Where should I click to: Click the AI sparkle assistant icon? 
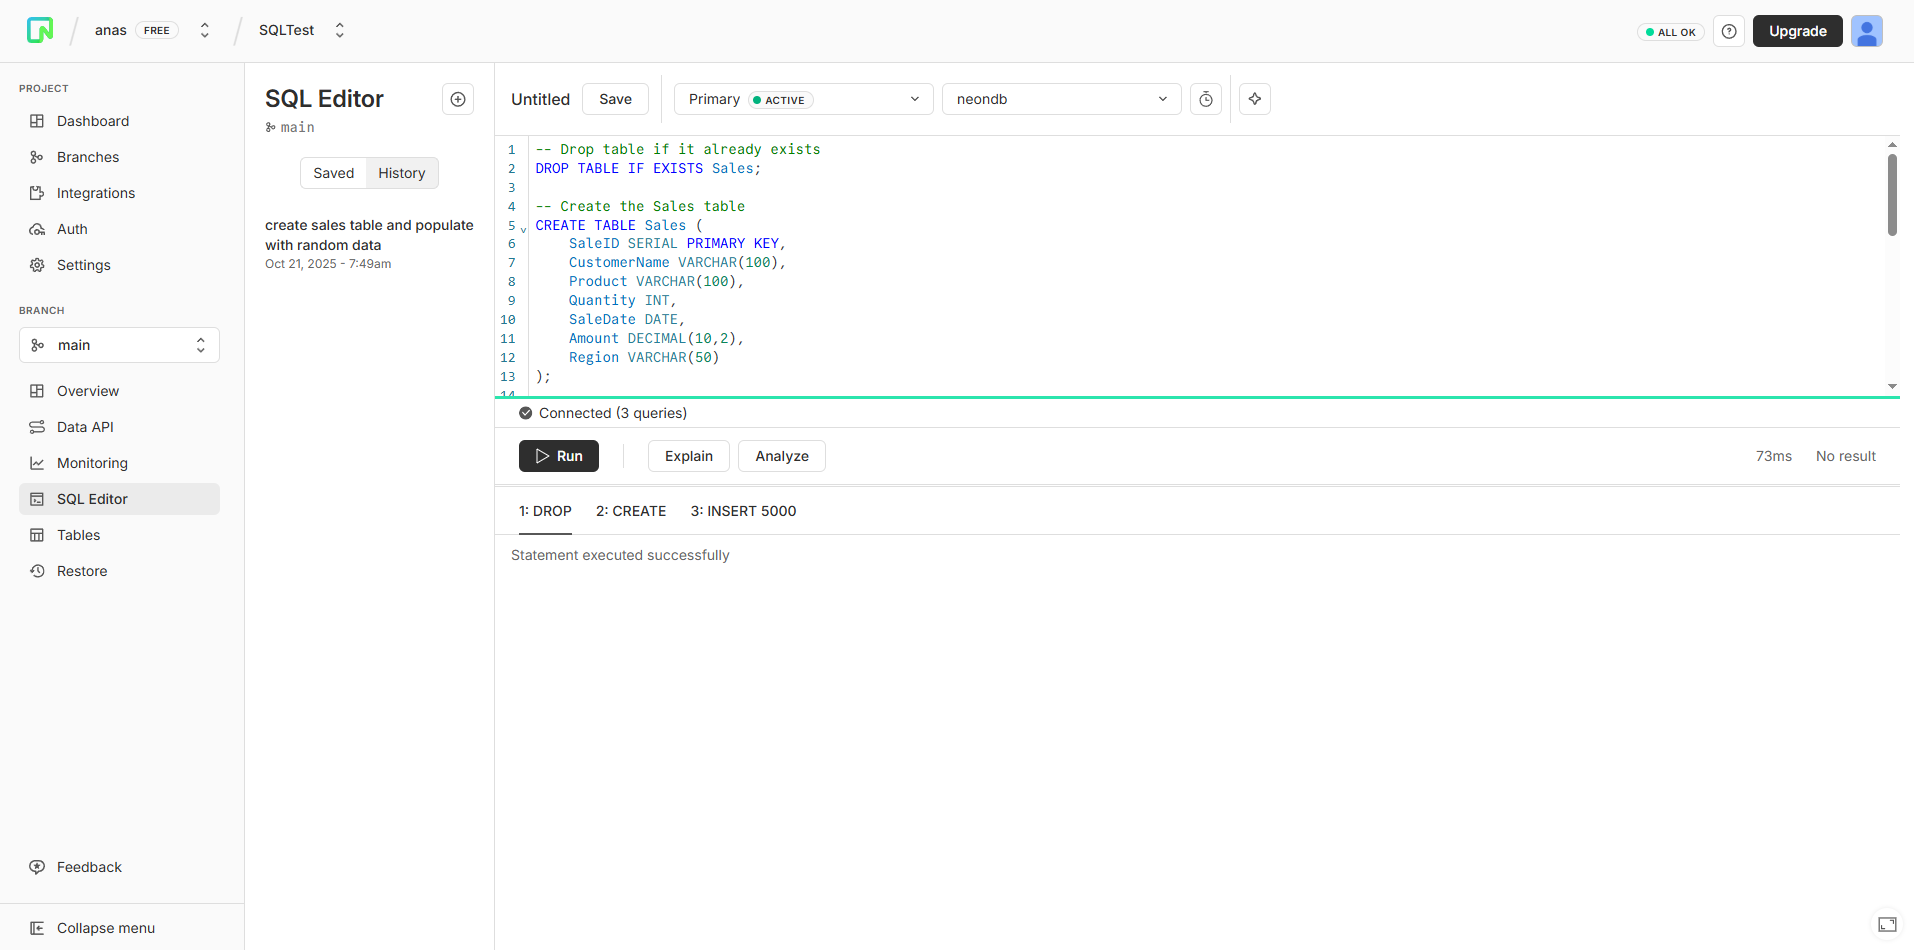coord(1255,99)
